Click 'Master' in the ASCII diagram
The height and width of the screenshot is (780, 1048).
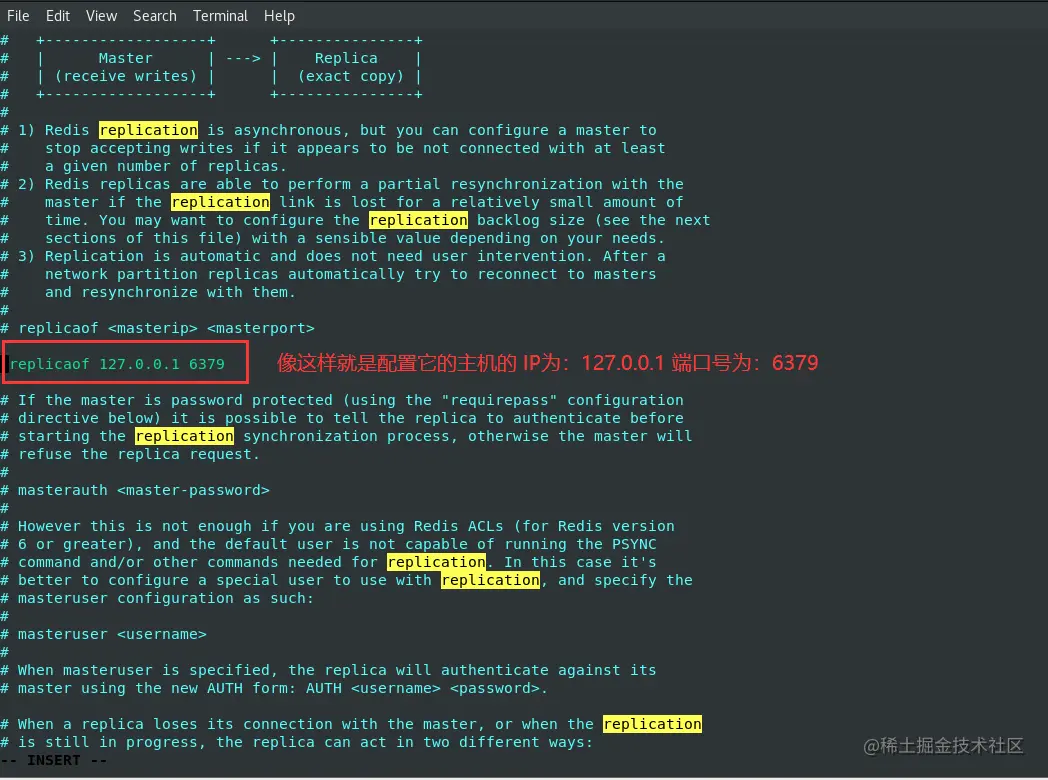click(x=126, y=58)
